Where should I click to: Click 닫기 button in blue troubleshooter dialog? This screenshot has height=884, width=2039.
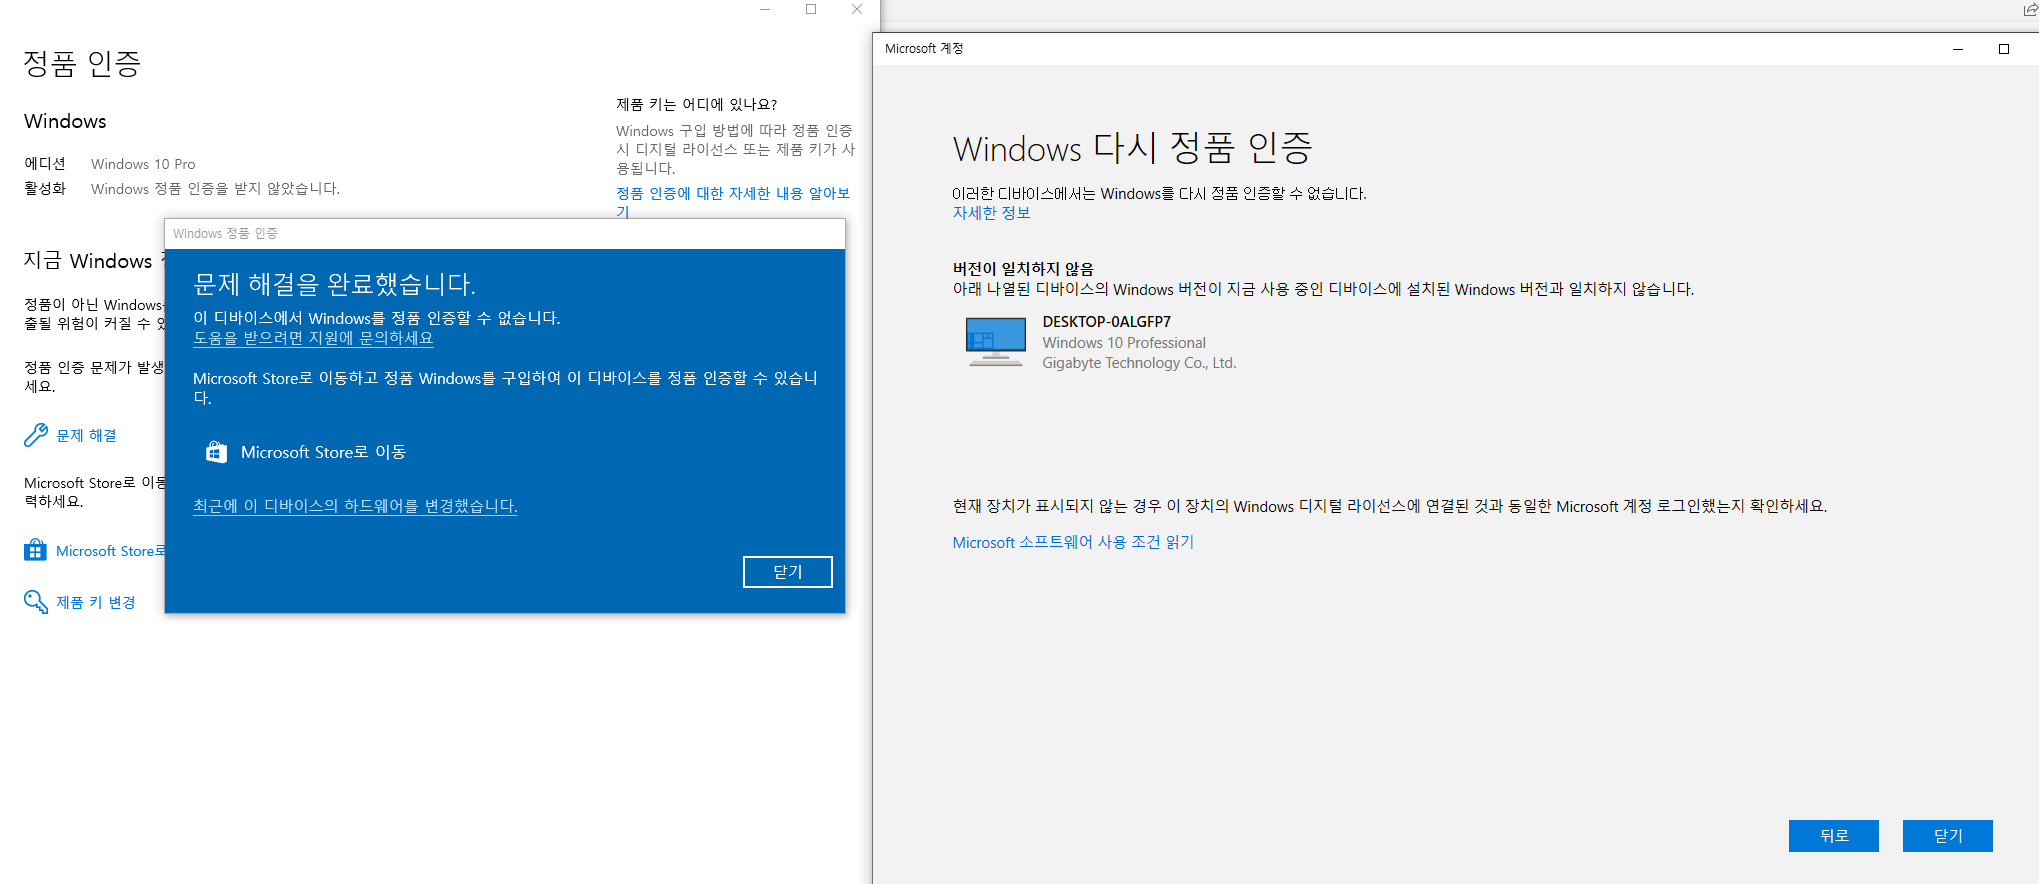788,572
